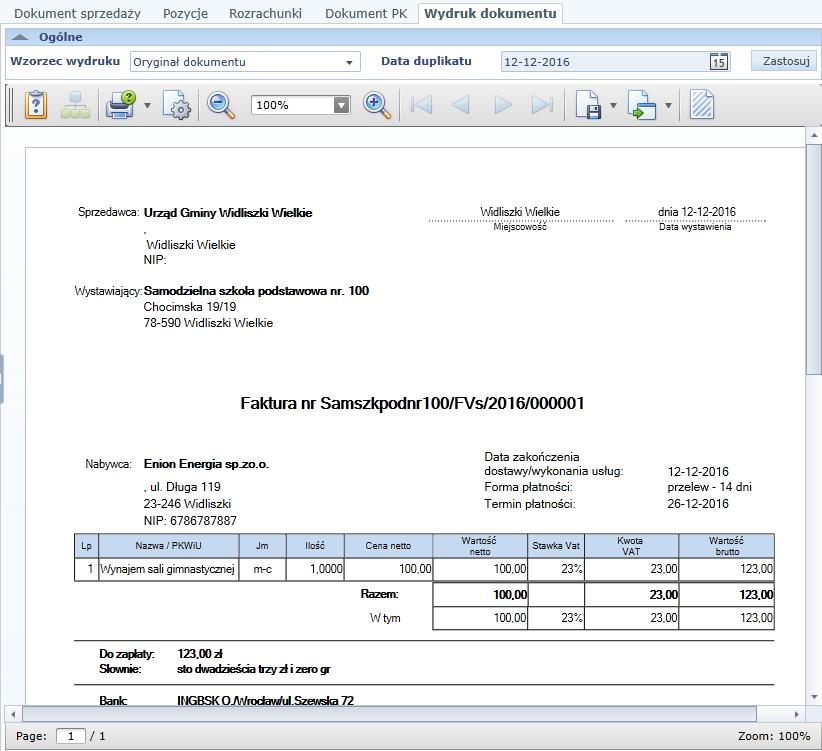
Task: Click the buyer name Enion Energia sp.zo.o.
Action: pyautogui.click(x=206, y=464)
